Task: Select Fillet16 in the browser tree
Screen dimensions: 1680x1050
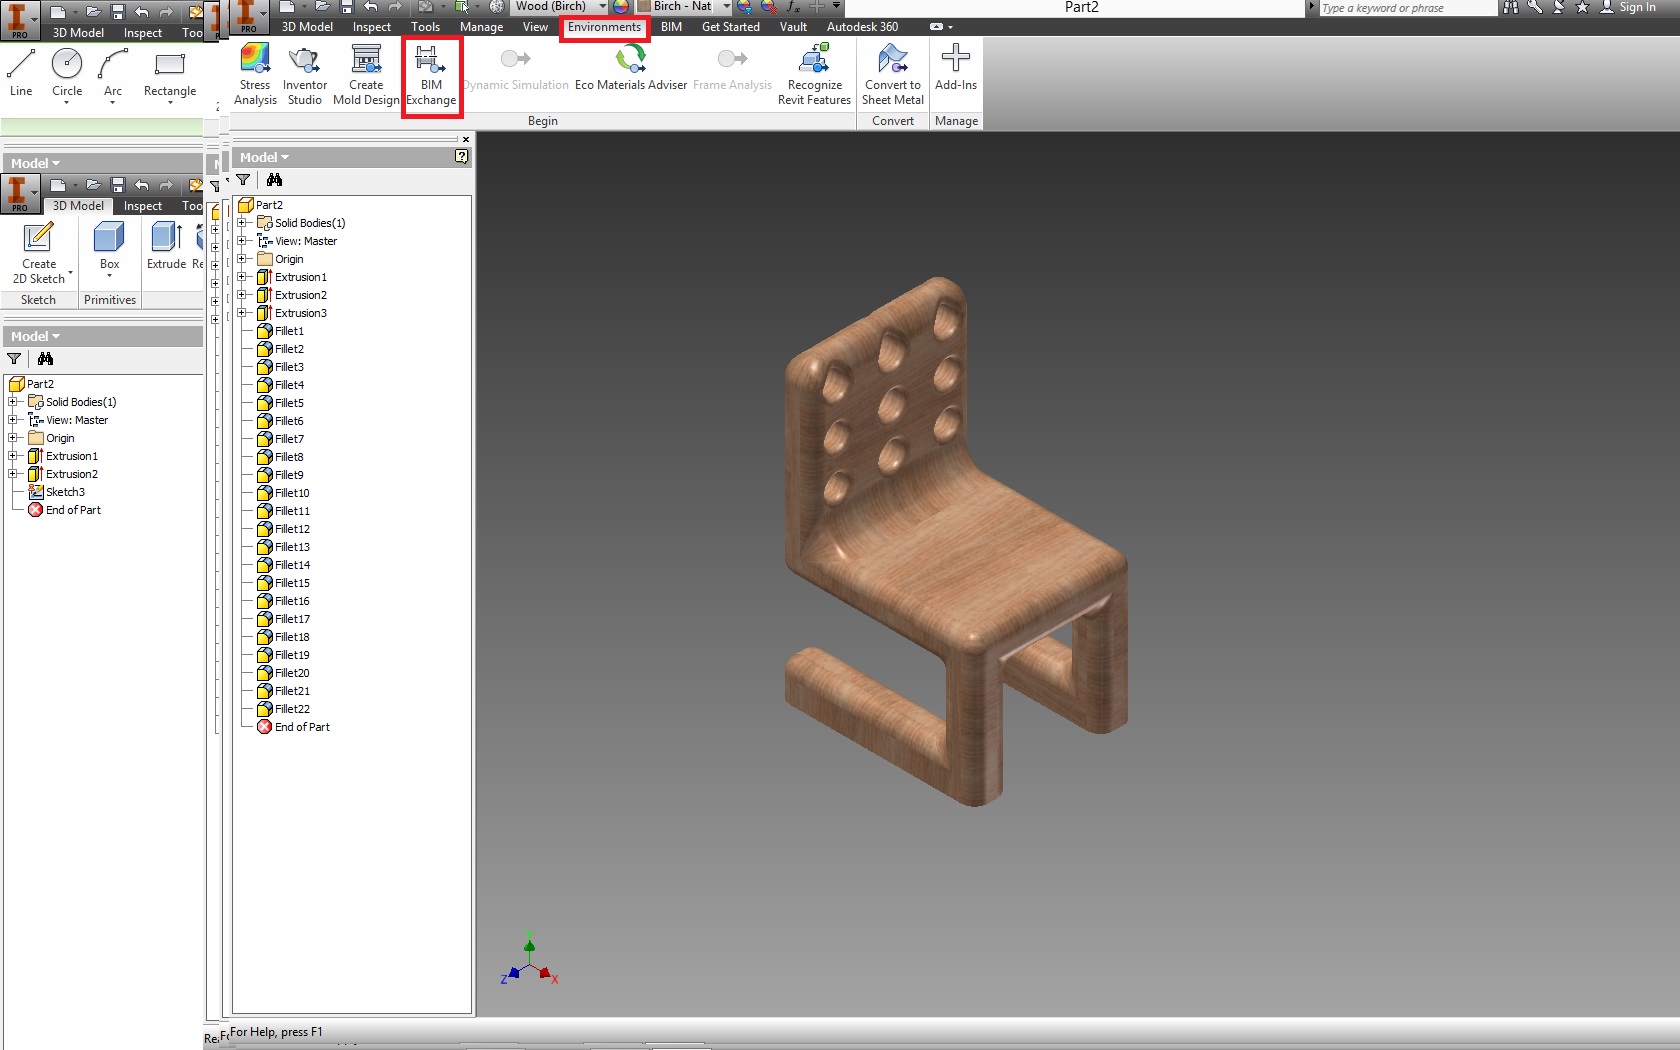Action: pyautogui.click(x=292, y=601)
